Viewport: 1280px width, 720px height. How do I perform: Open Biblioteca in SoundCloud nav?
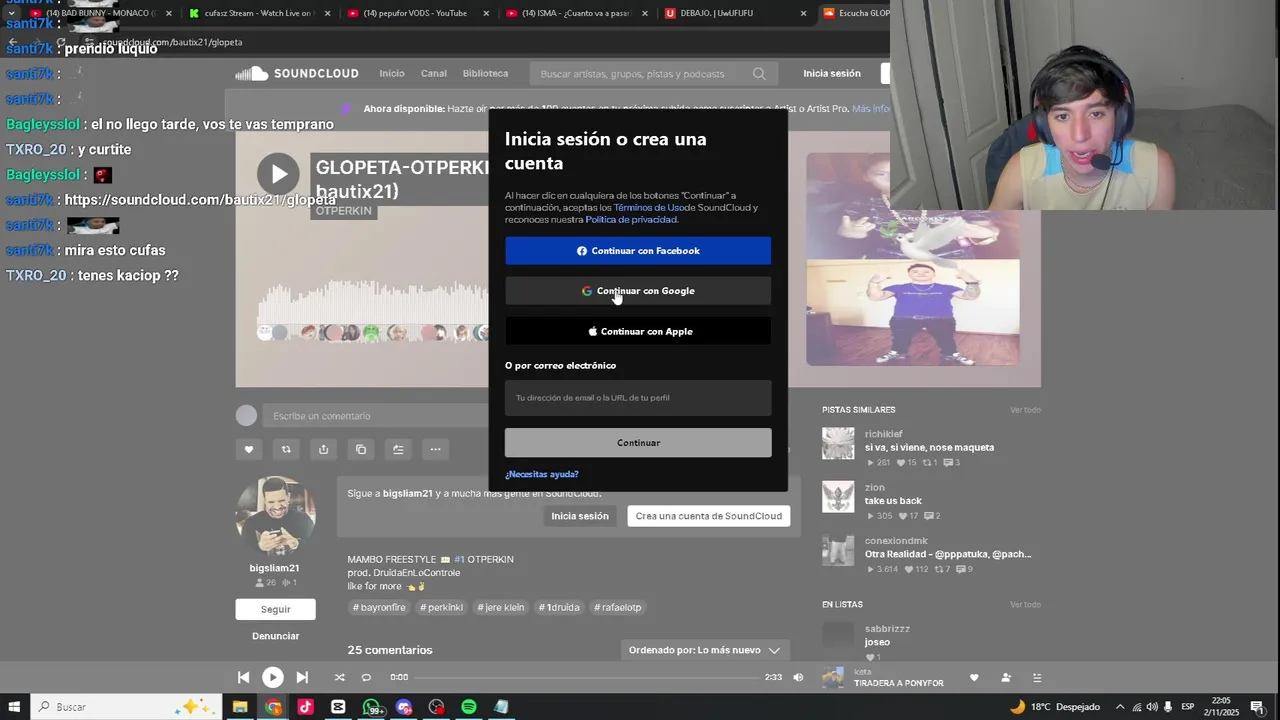point(485,73)
